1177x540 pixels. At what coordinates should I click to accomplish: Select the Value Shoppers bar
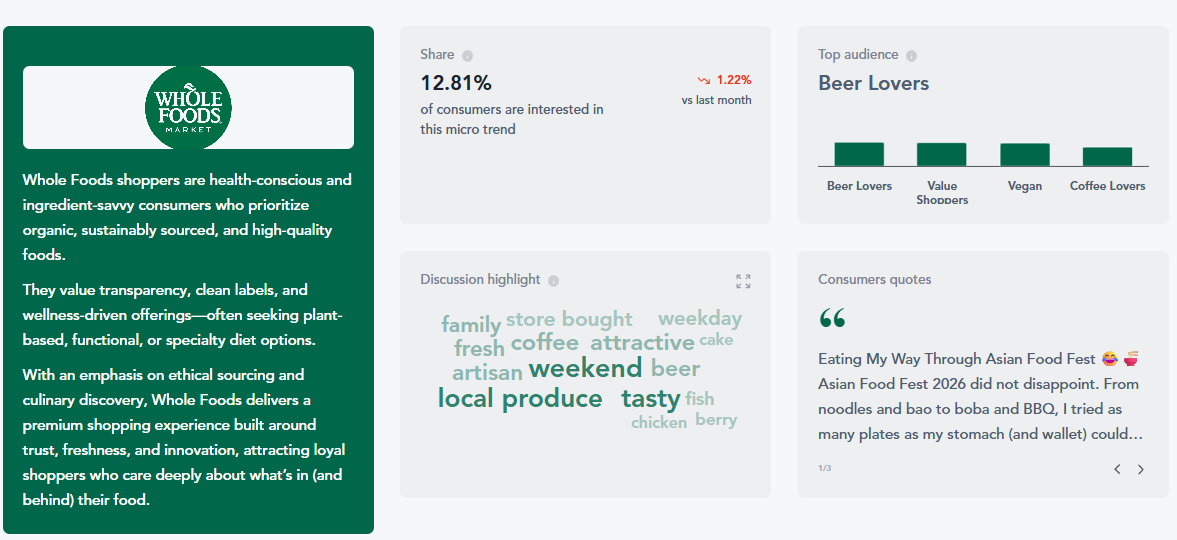(x=941, y=154)
